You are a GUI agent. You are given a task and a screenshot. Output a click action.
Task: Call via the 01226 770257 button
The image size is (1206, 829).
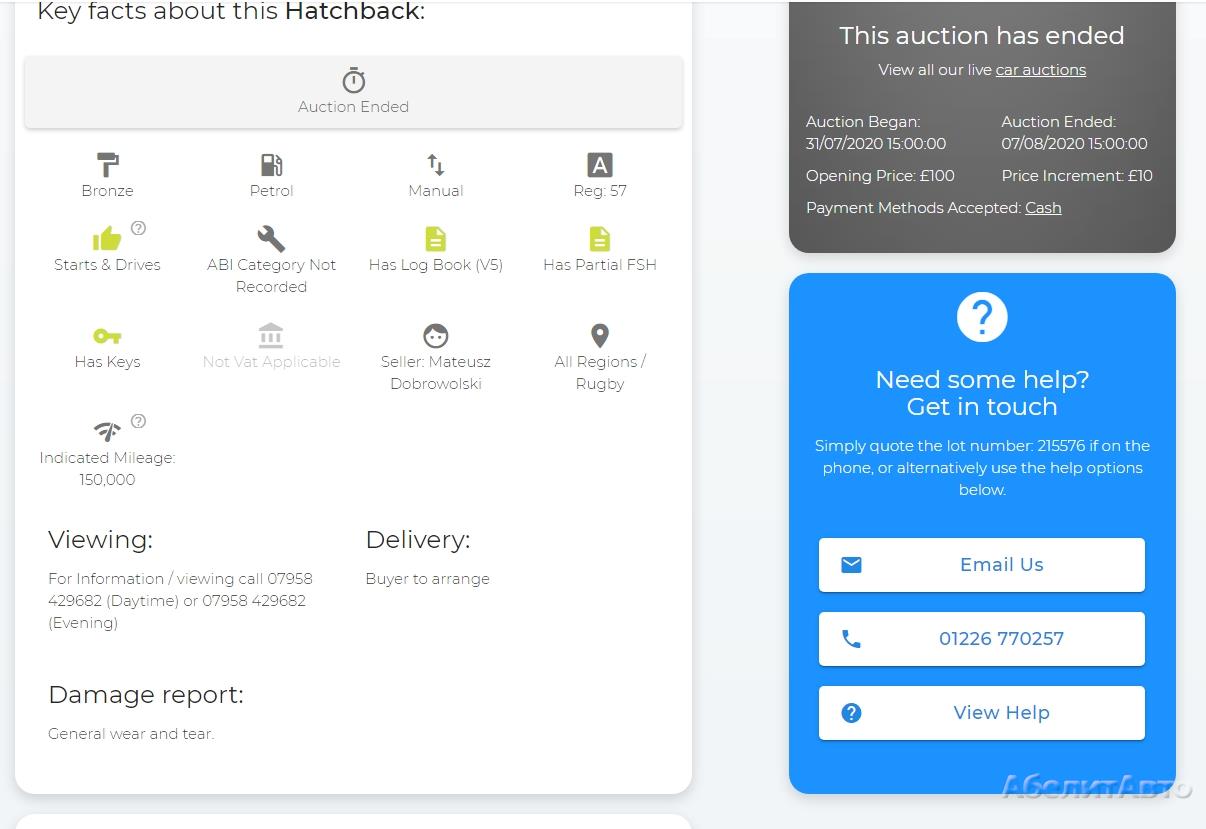(x=981, y=639)
